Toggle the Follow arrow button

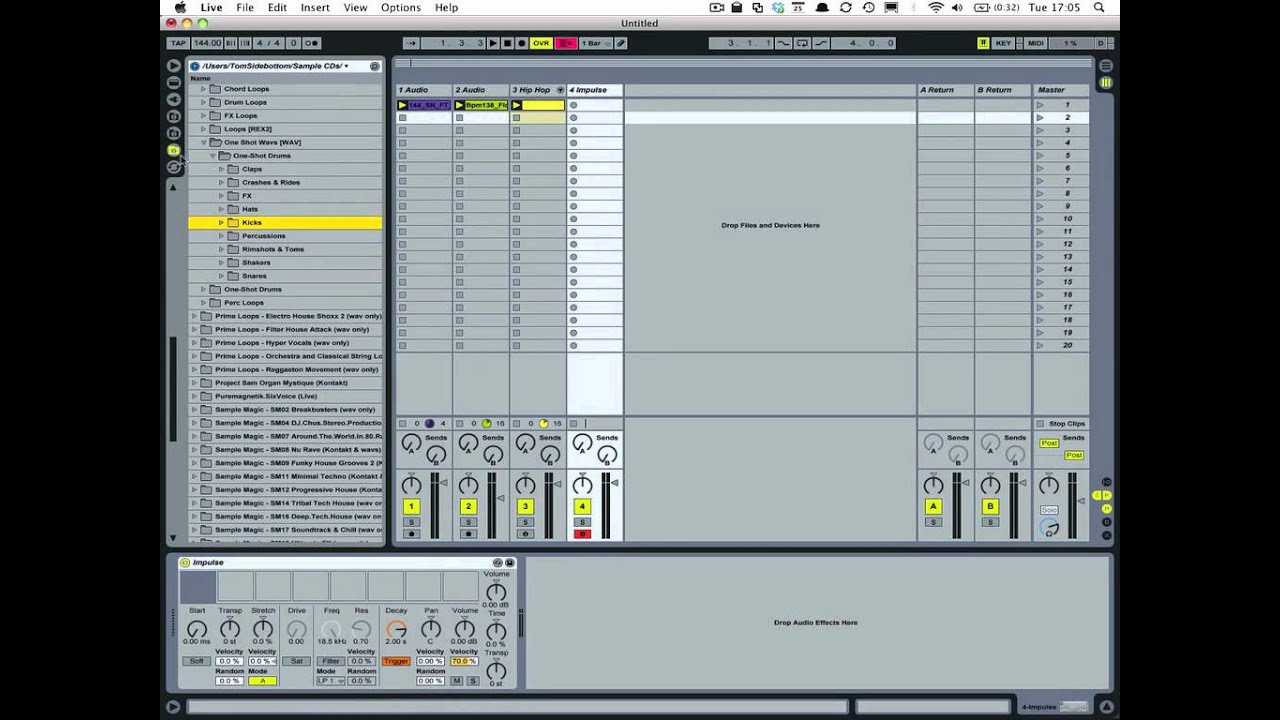[411, 43]
